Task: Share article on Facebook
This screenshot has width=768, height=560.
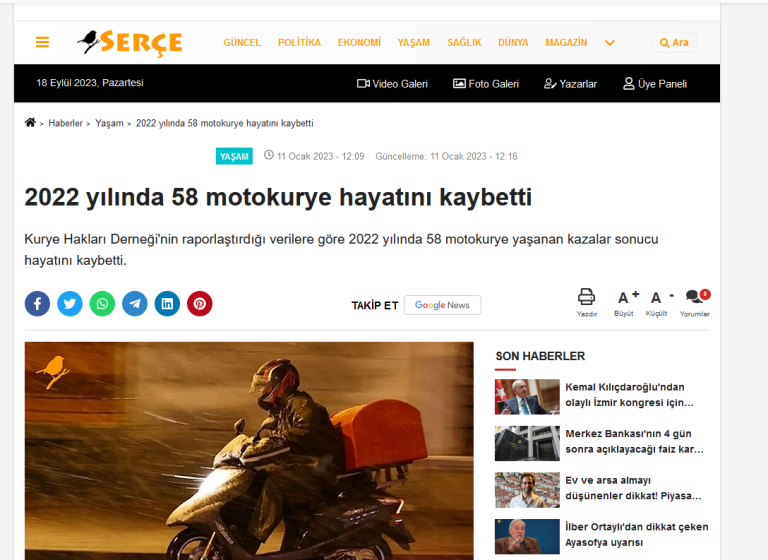Action: tap(37, 304)
